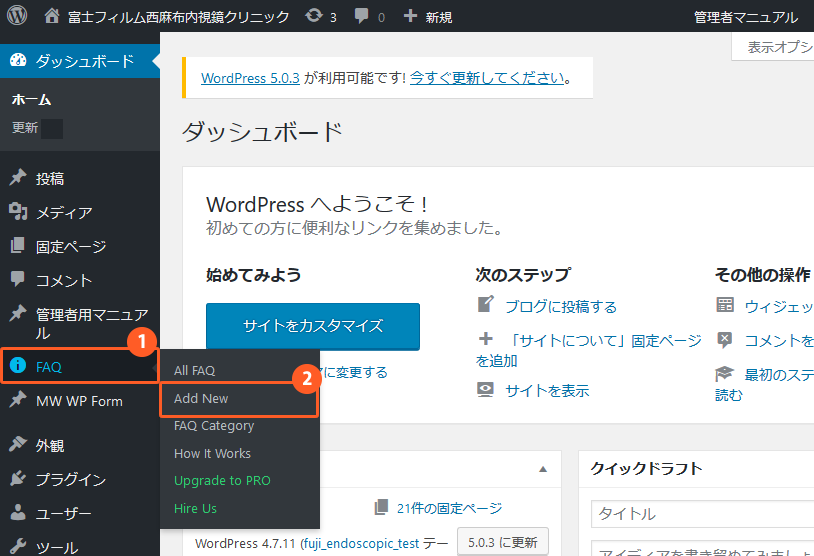Click the FAQ info icon
Image resolution: width=814 pixels, height=556 pixels.
(18, 365)
